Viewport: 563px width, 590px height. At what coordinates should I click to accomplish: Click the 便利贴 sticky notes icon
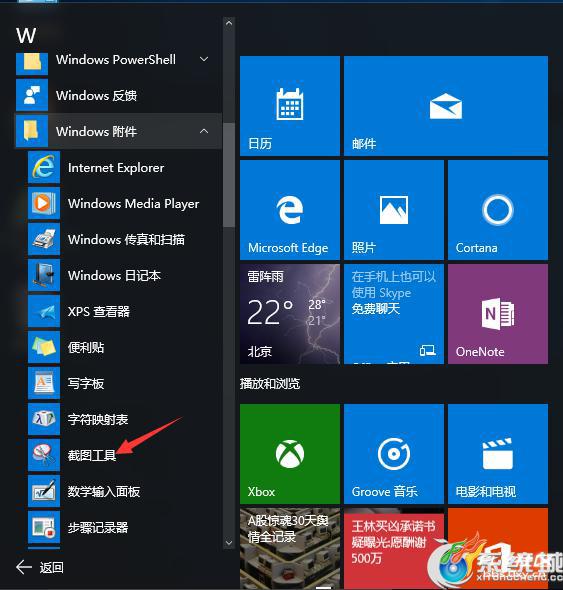(x=44, y=347)
